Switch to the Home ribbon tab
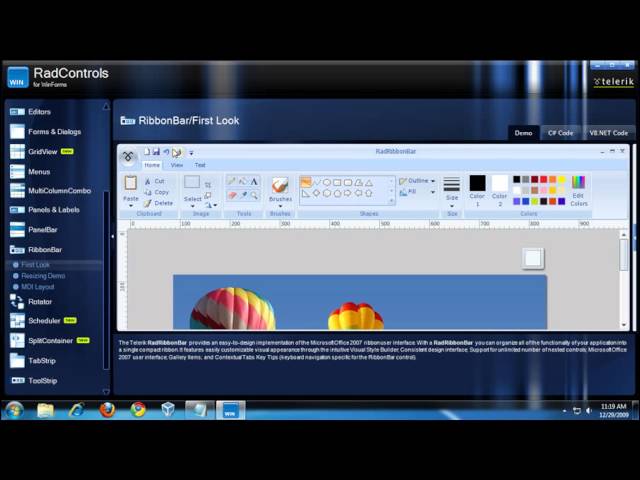Viewport: 640px width, 480px height. (x=152, y=165)
